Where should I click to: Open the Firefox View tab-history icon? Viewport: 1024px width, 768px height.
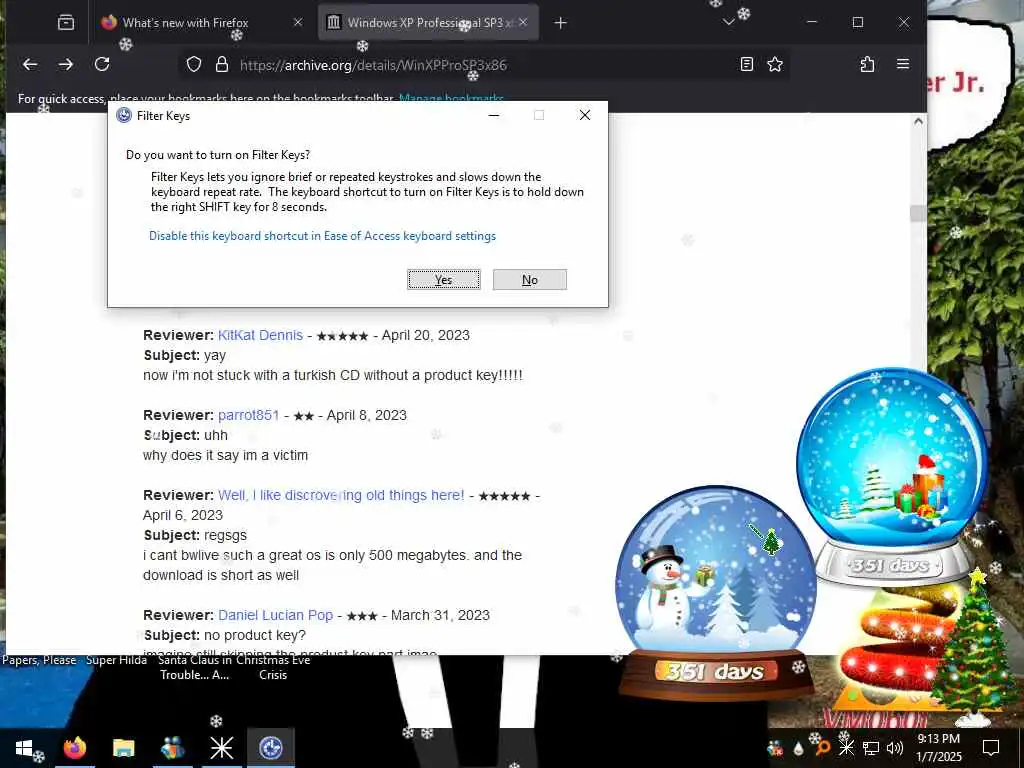[66, 23]
